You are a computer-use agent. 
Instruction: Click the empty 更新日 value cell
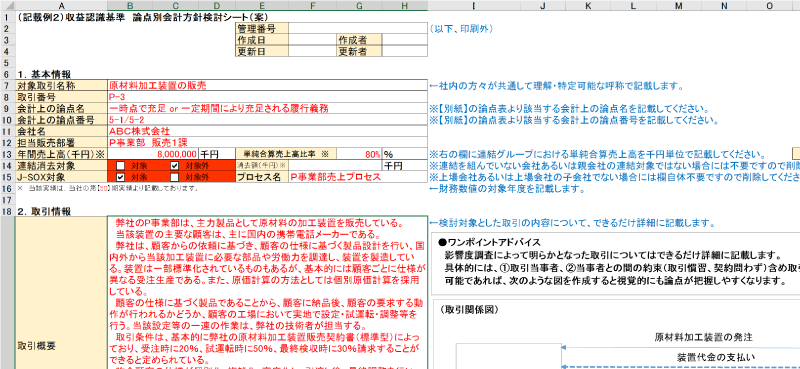(x=313, y=51)
